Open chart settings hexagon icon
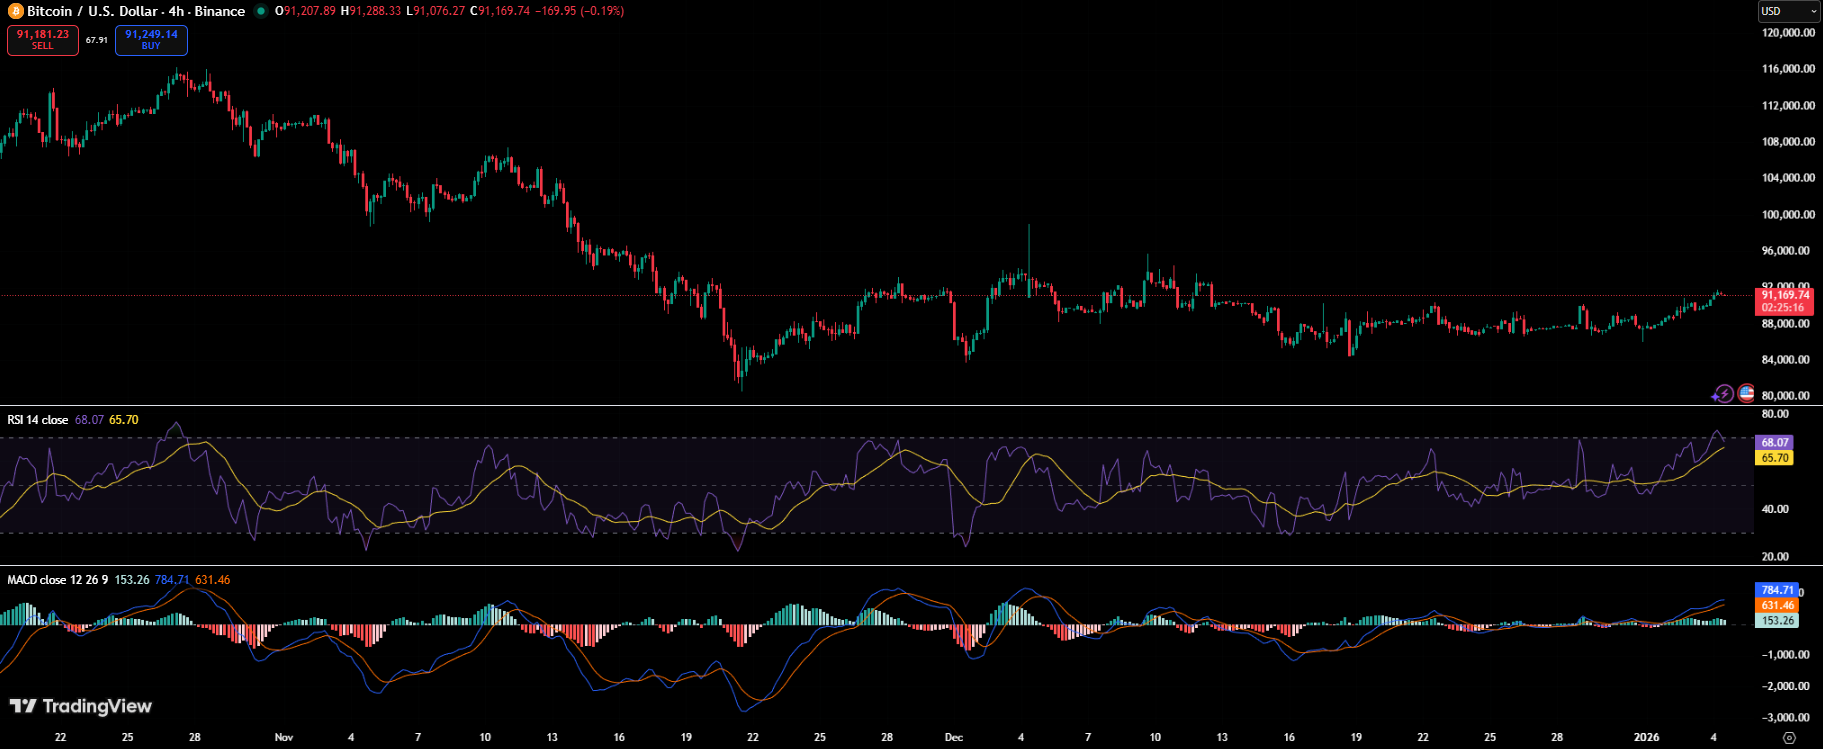This screenshot has width=1823, height=749. tap(1789, 738)
